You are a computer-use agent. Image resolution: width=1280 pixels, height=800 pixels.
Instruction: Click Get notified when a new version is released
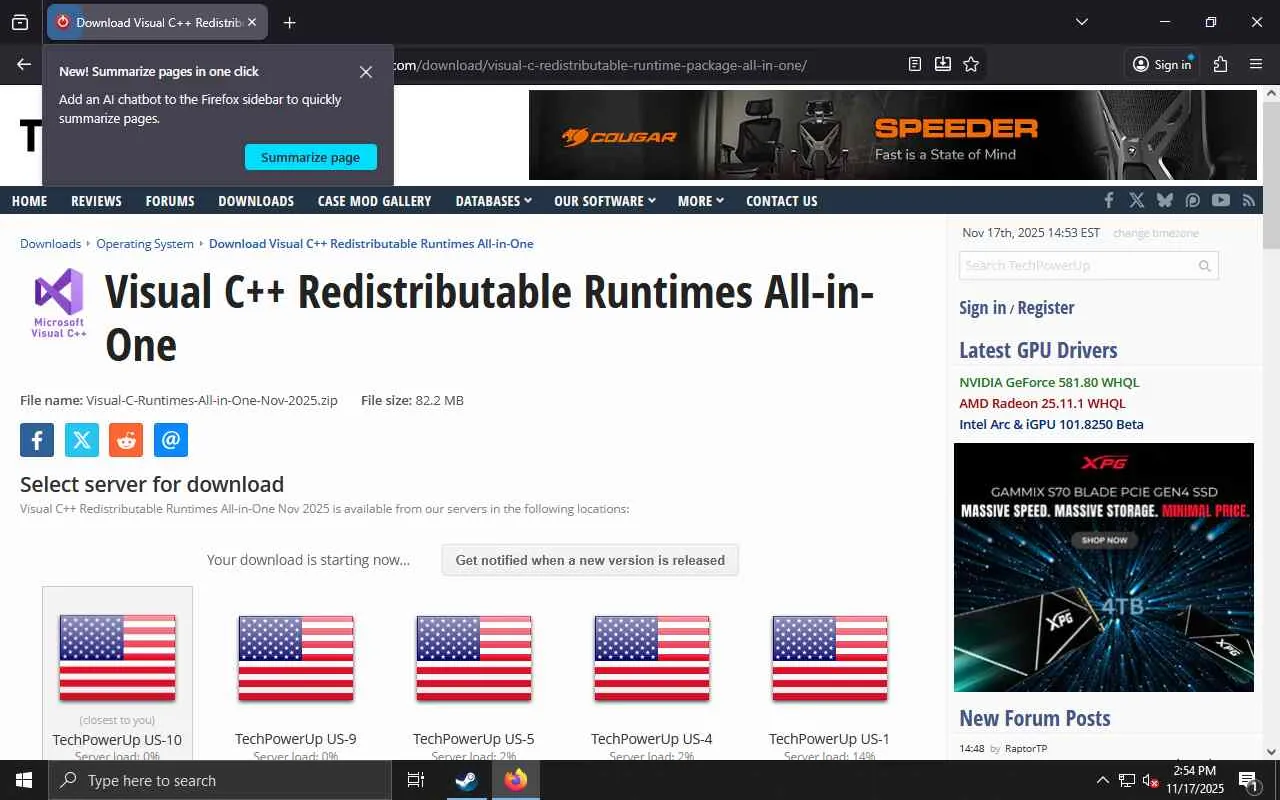click(590, 560)
